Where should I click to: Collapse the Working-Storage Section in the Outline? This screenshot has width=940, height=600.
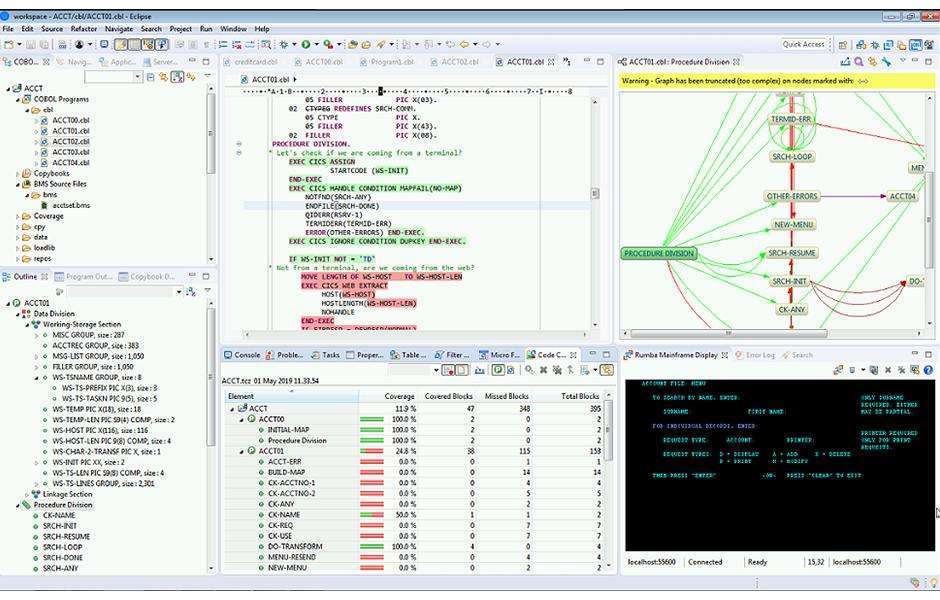point(26,324)
